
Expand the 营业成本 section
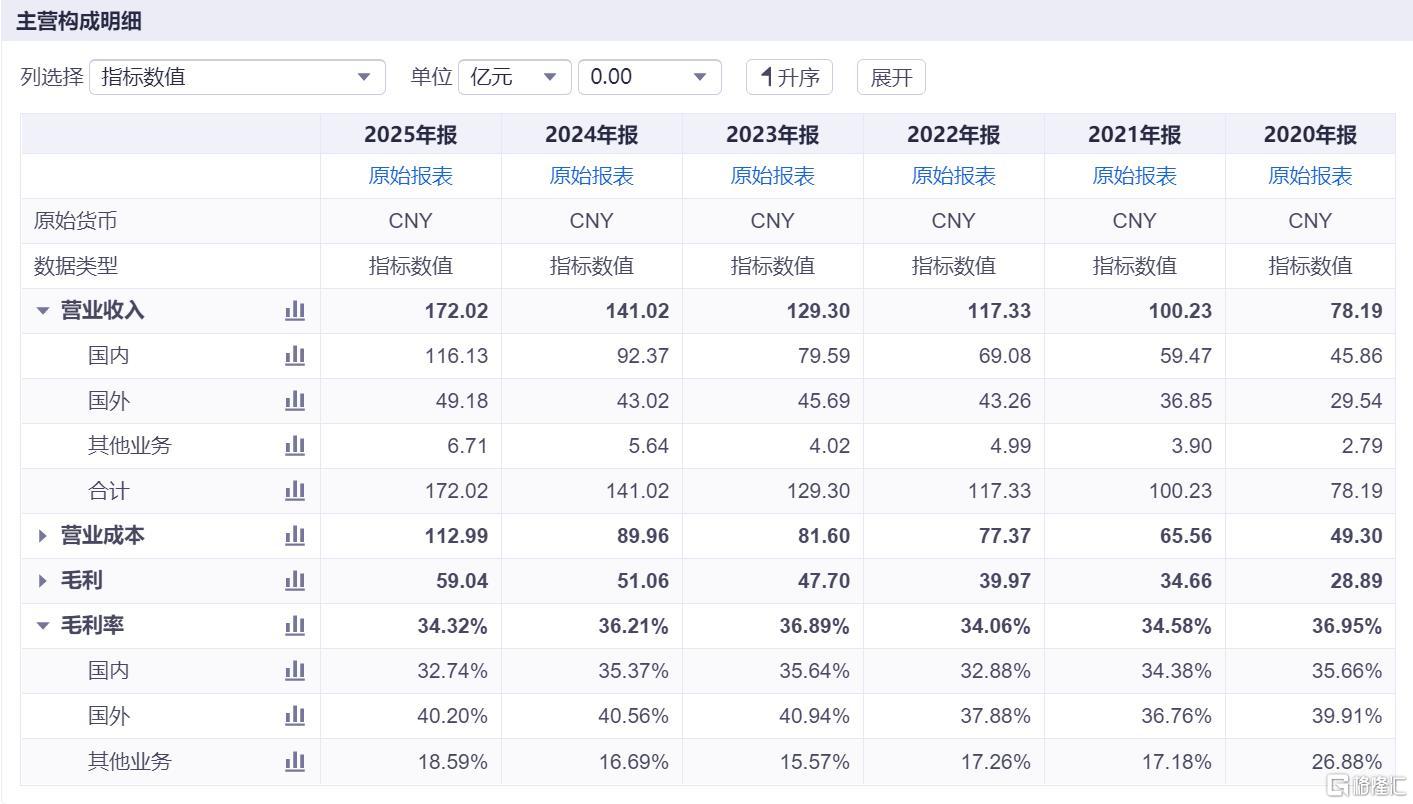coord(43,536)
